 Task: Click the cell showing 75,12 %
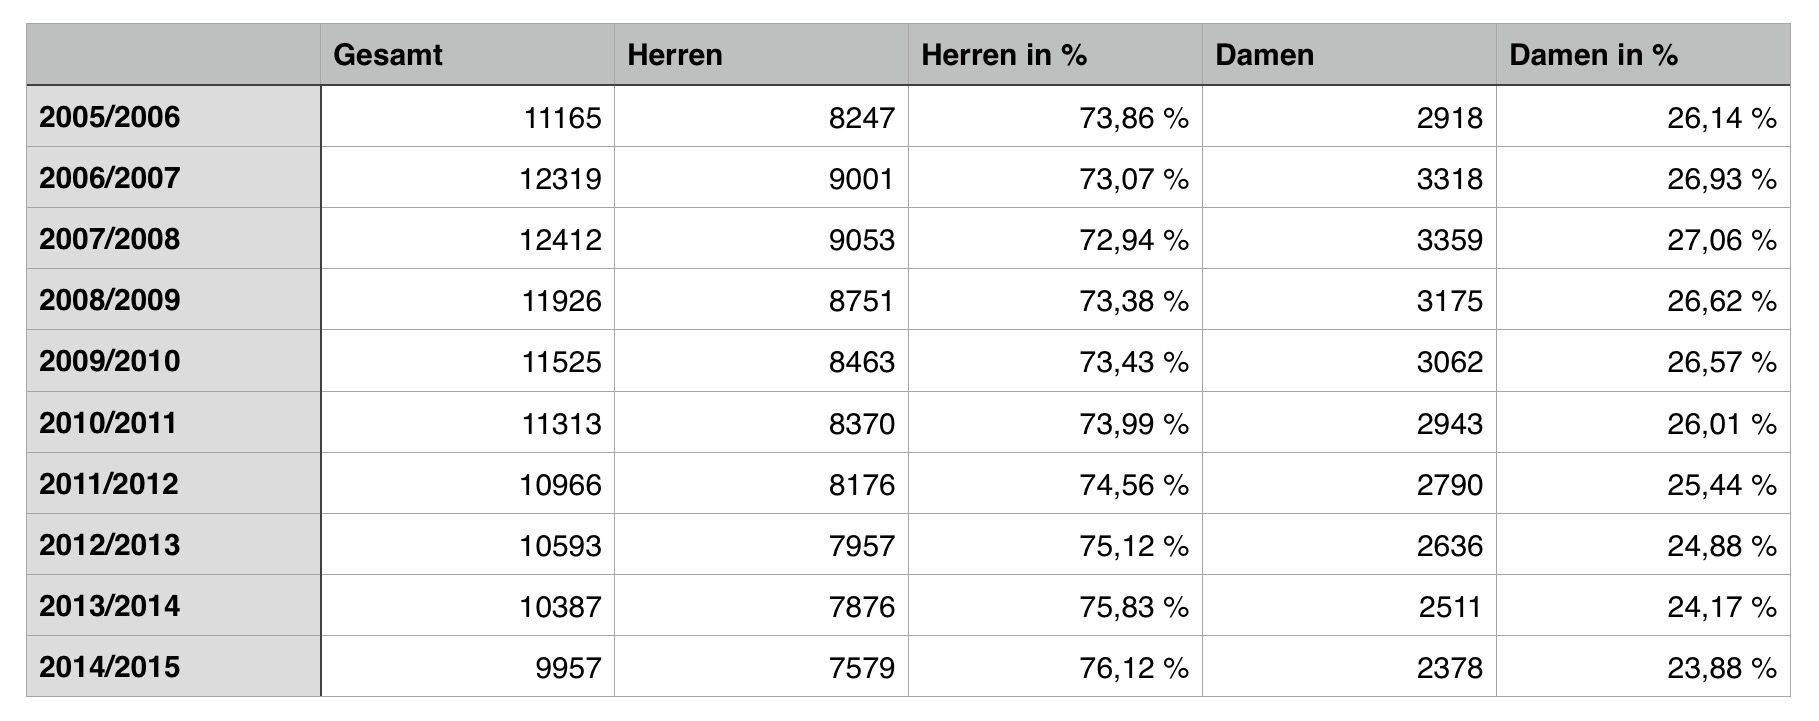(x=1055, y=544)
